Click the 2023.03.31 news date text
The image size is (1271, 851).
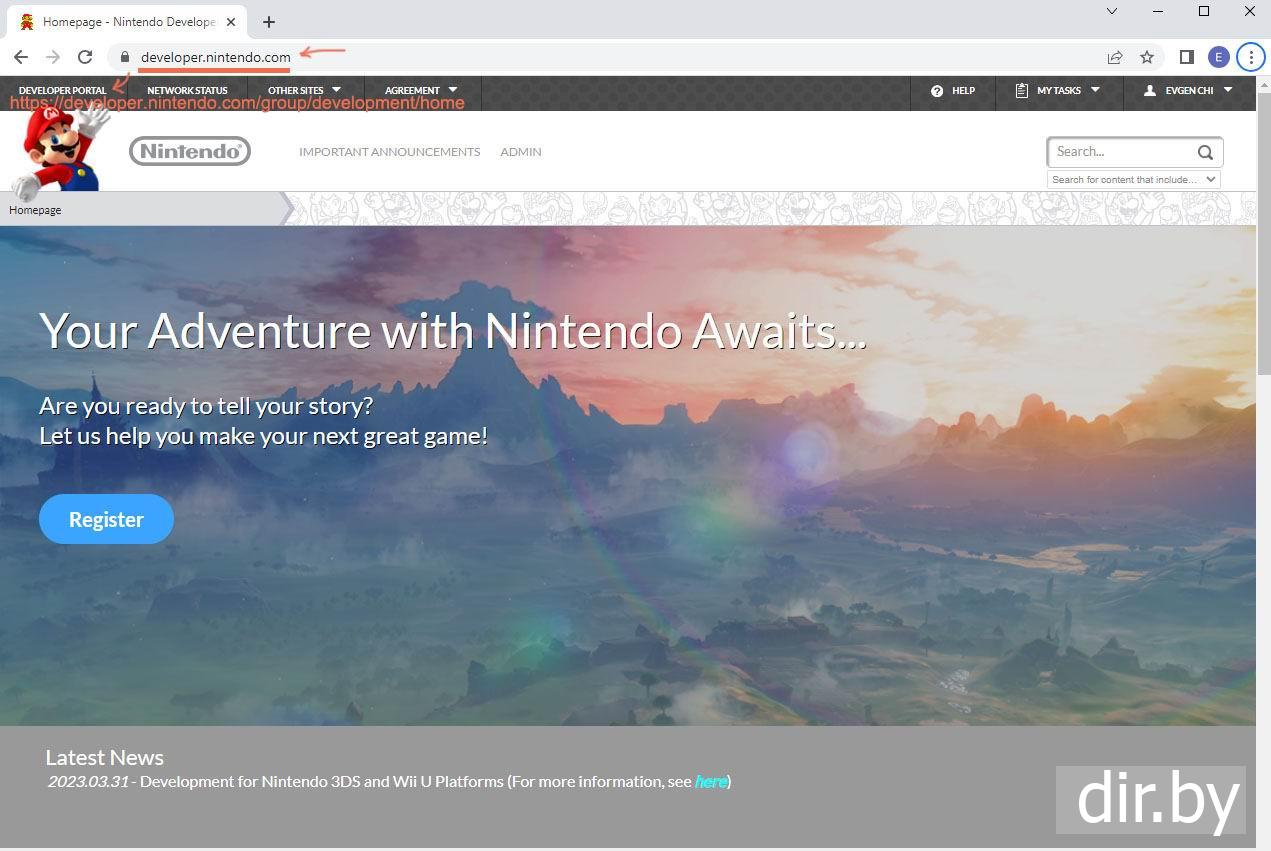click(x=88, y=782)
